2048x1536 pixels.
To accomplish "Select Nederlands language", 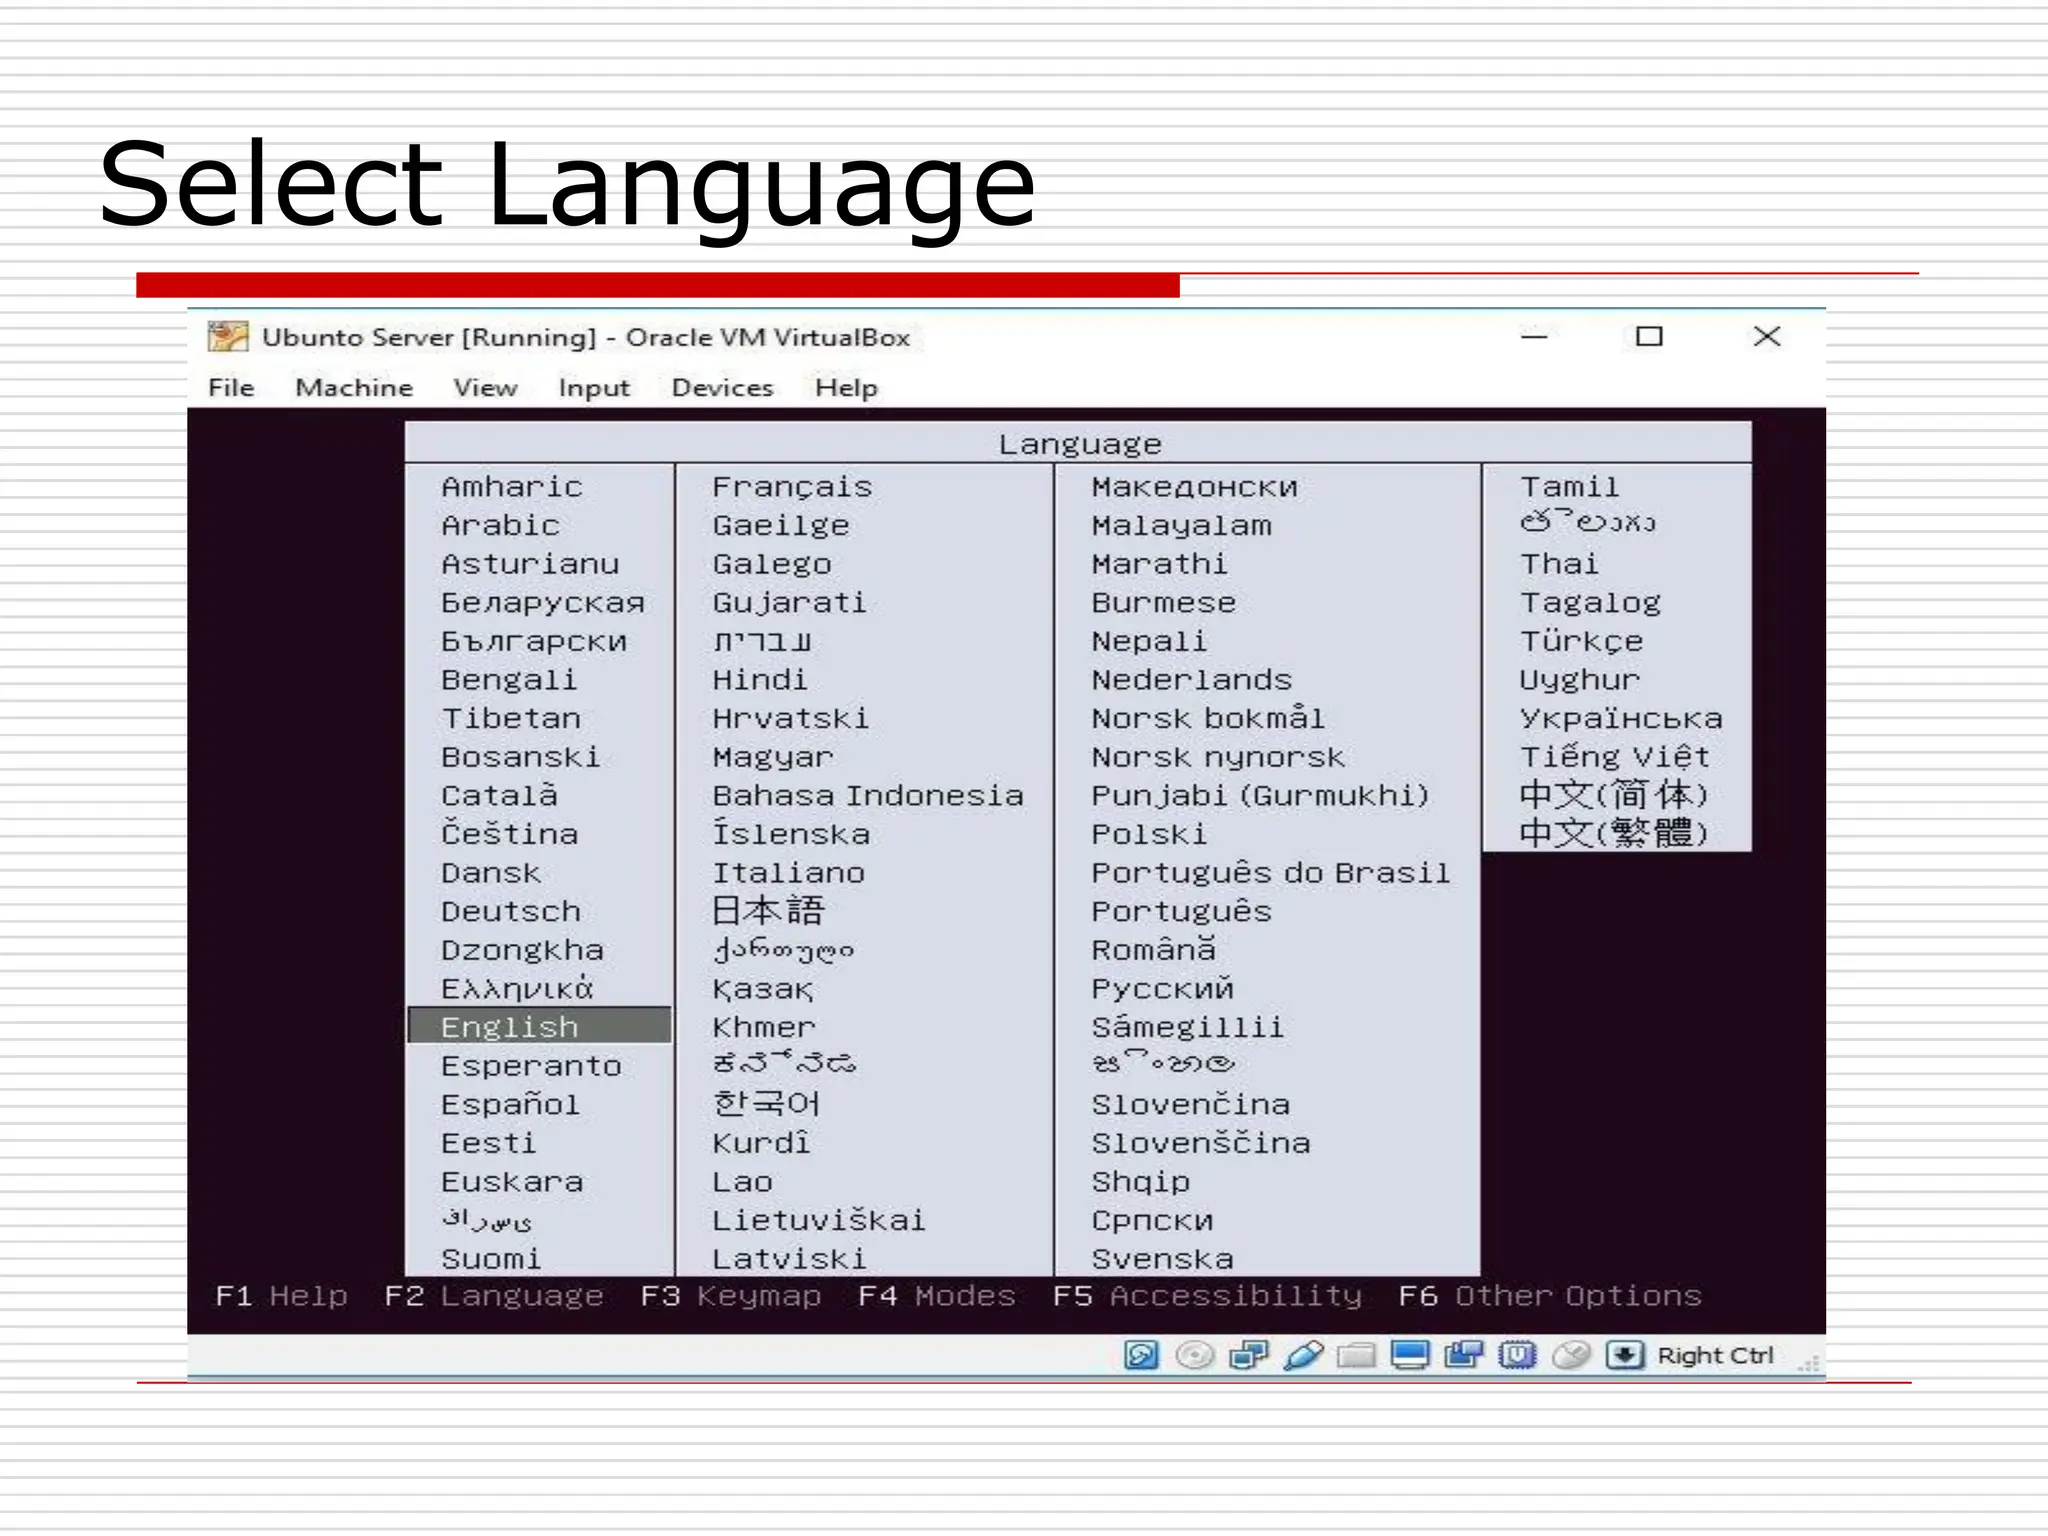I will pyautogui.click(x=1192, y=680).
